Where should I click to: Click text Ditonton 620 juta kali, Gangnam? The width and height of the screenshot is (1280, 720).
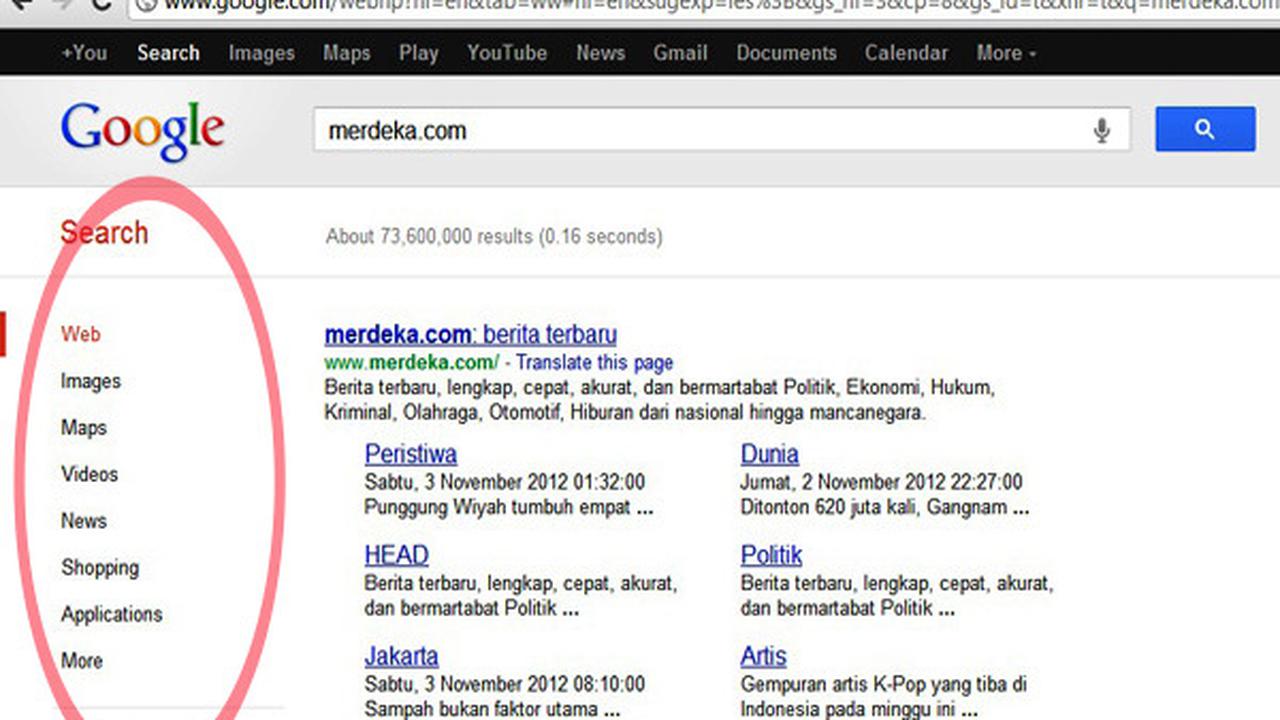(x=873, y=507)
